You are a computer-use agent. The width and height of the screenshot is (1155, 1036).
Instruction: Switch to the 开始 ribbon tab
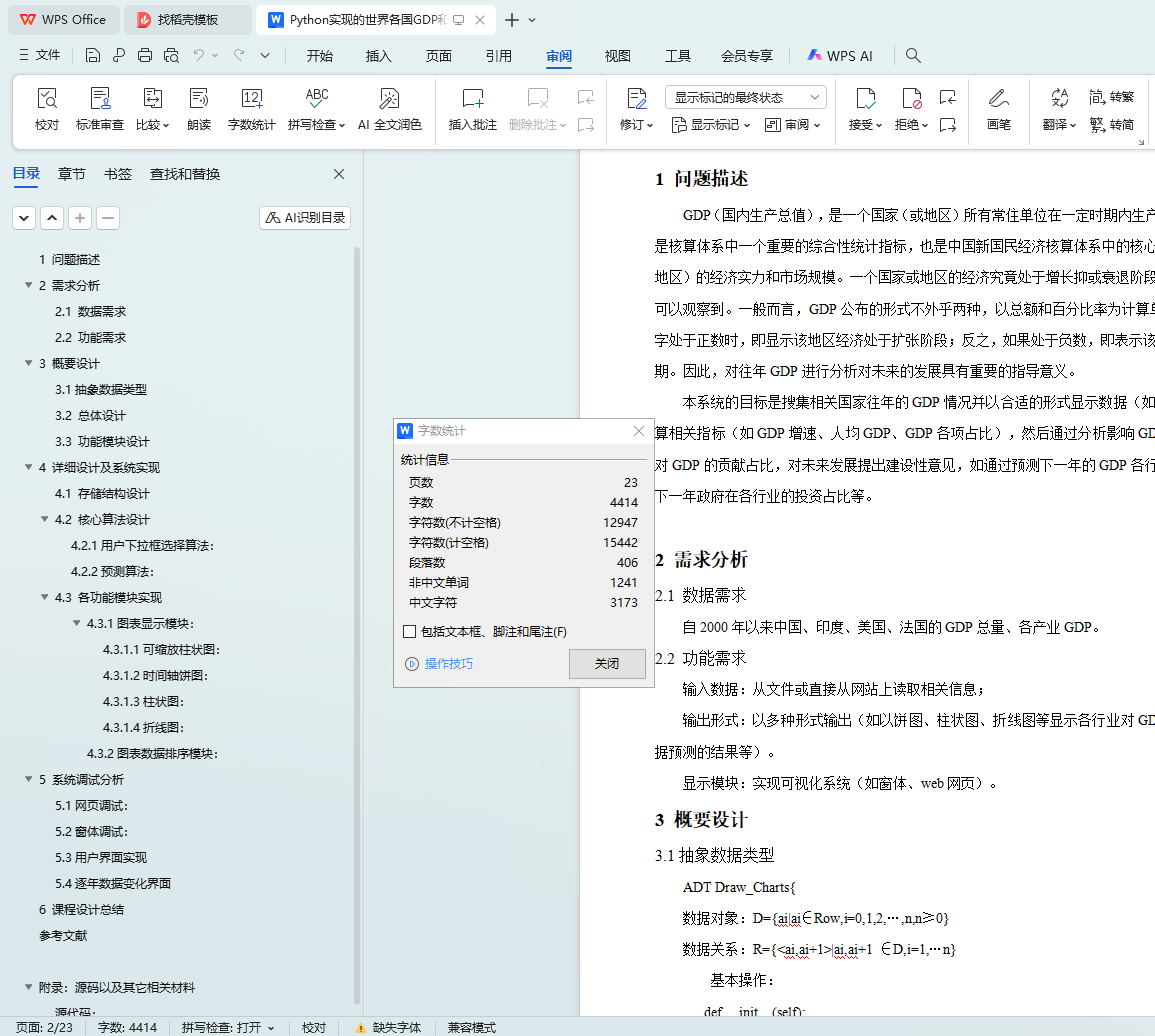320,55
